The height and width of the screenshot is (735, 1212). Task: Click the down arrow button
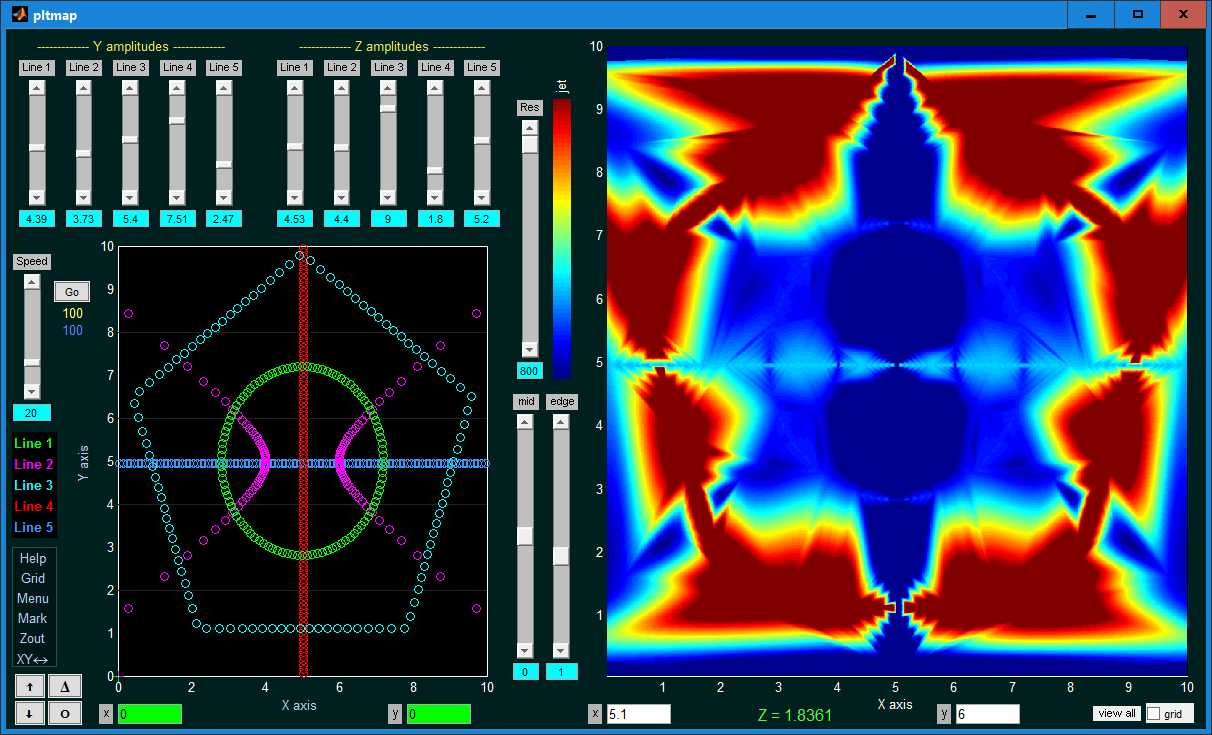coord(30,714)
